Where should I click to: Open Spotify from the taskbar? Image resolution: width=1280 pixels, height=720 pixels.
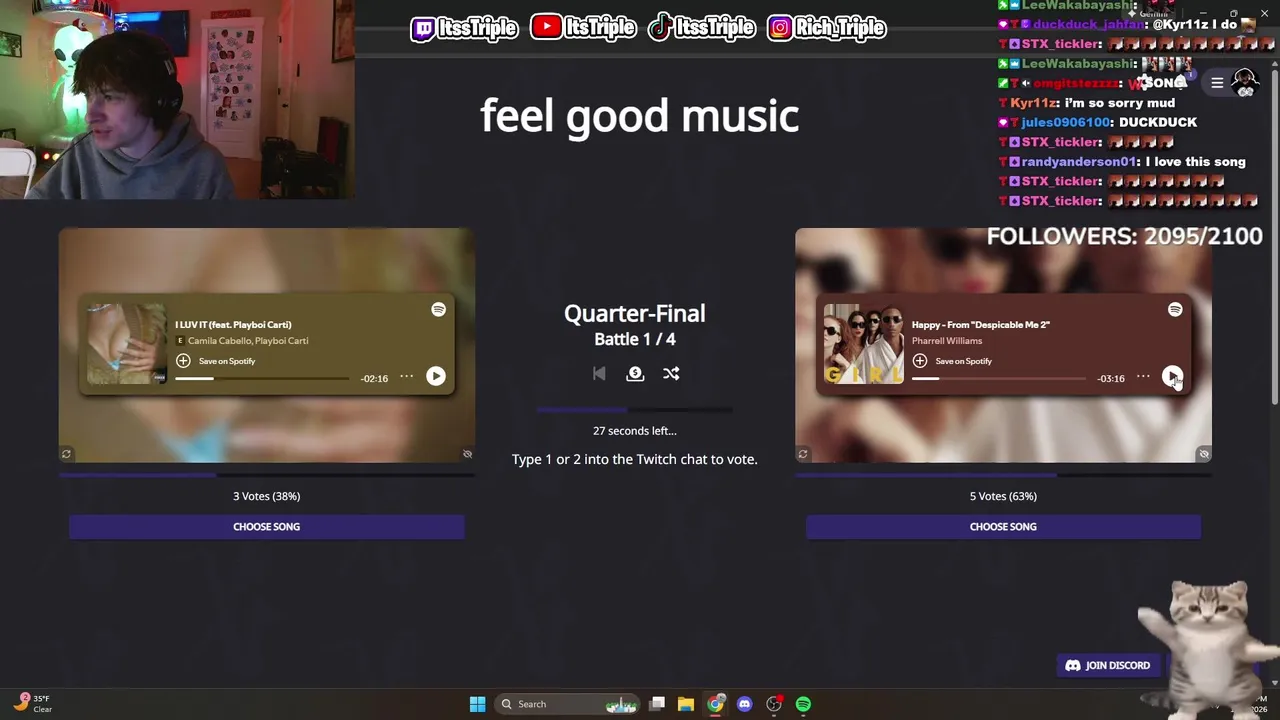coord(803,704)
